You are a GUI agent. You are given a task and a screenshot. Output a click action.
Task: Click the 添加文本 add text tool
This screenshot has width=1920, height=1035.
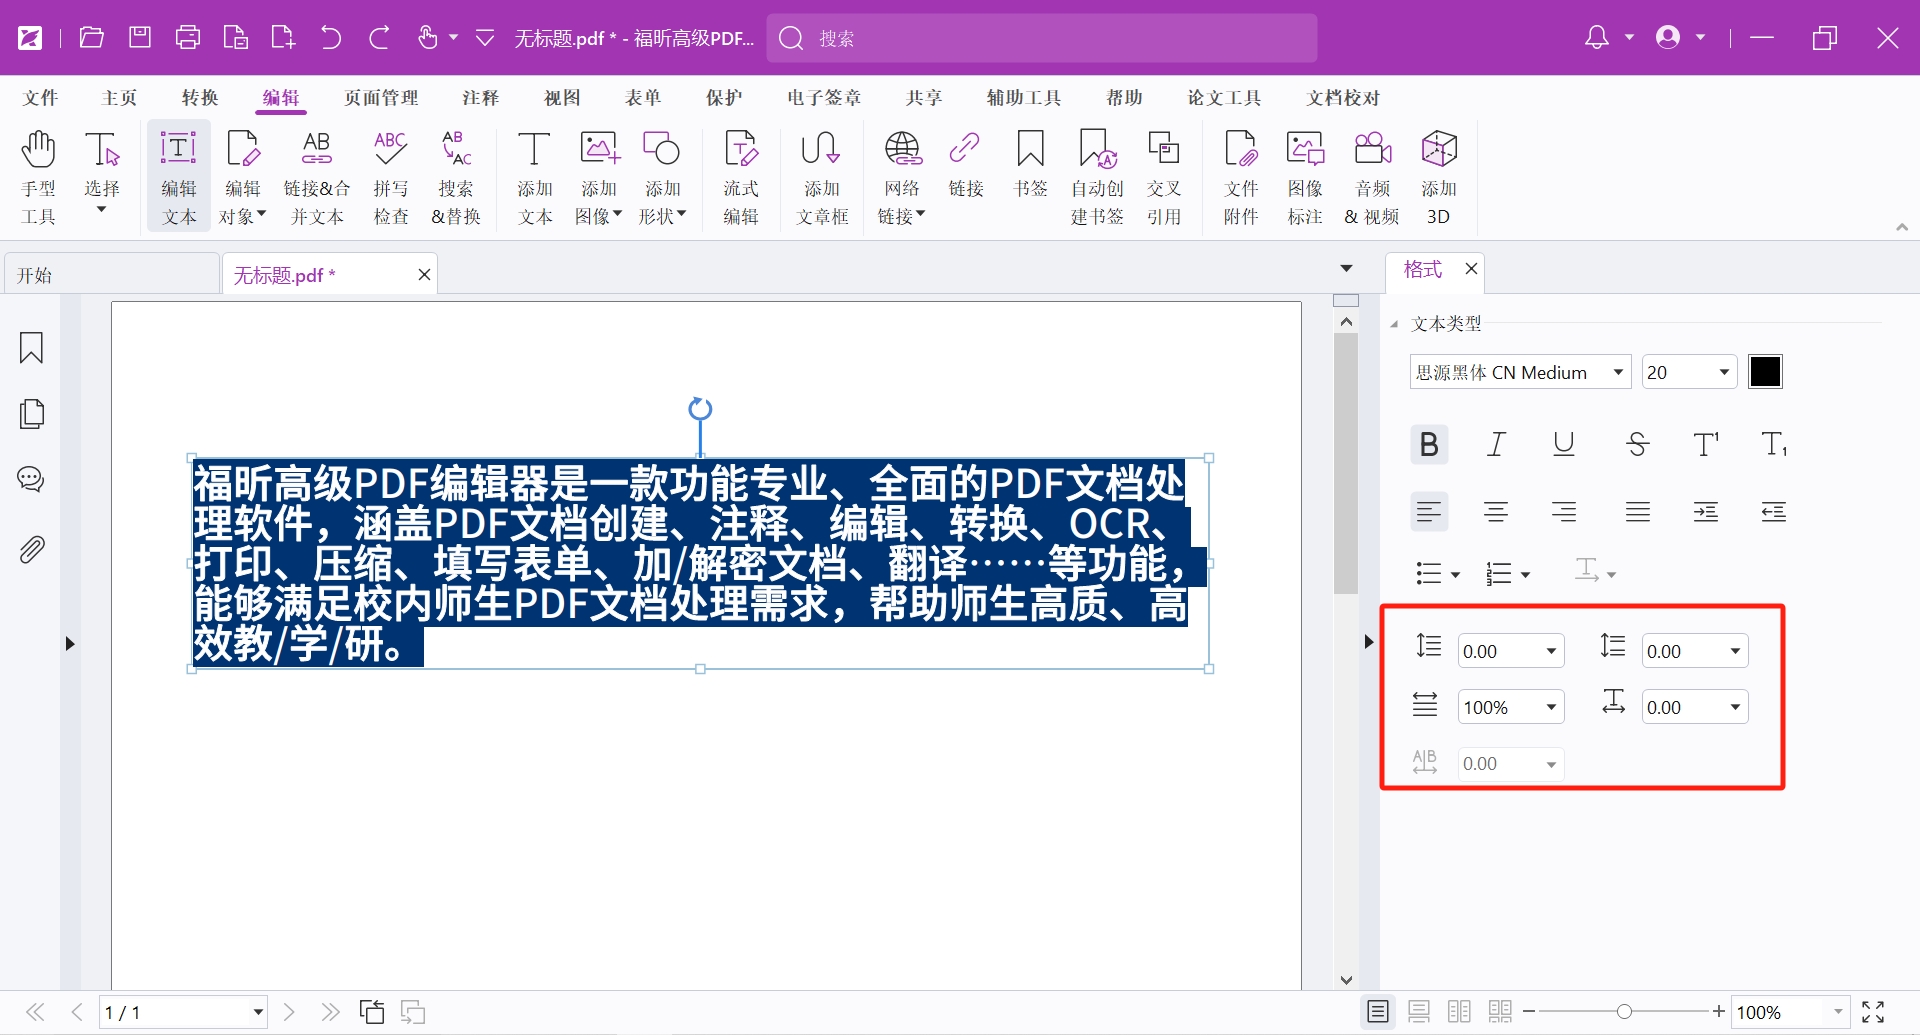pyautogui.click(x=535, y=177)
